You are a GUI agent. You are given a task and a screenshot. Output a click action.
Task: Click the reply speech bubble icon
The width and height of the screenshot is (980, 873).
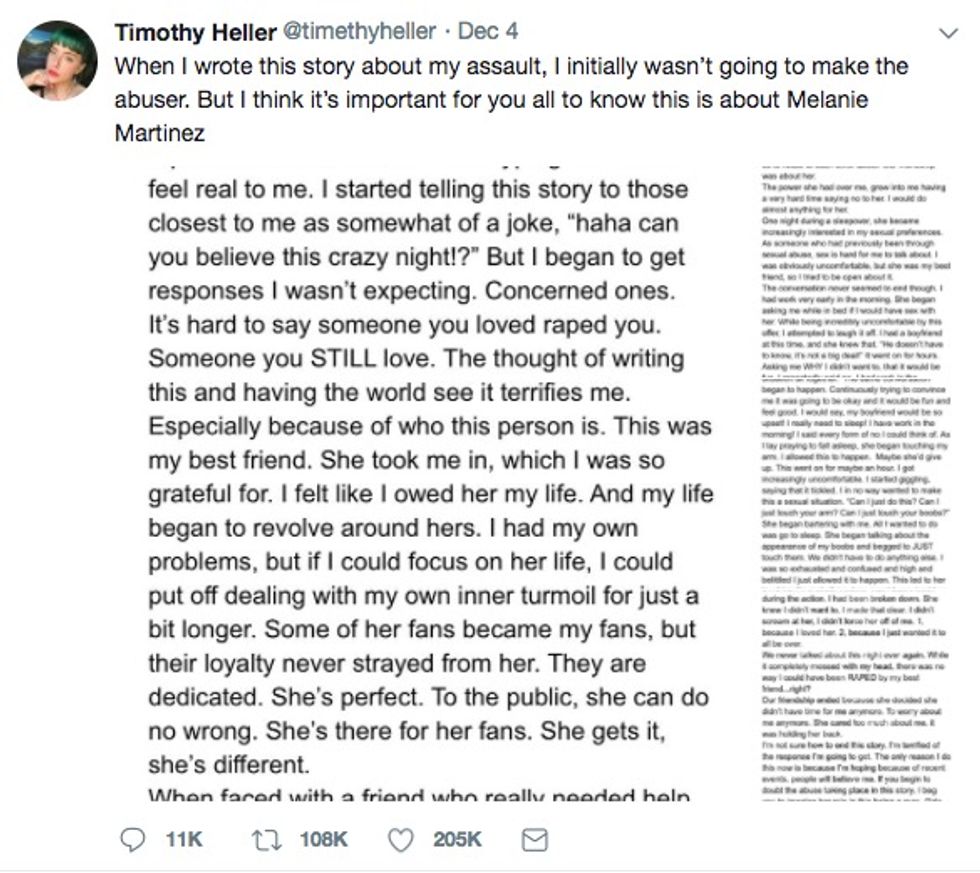(133, 840)
